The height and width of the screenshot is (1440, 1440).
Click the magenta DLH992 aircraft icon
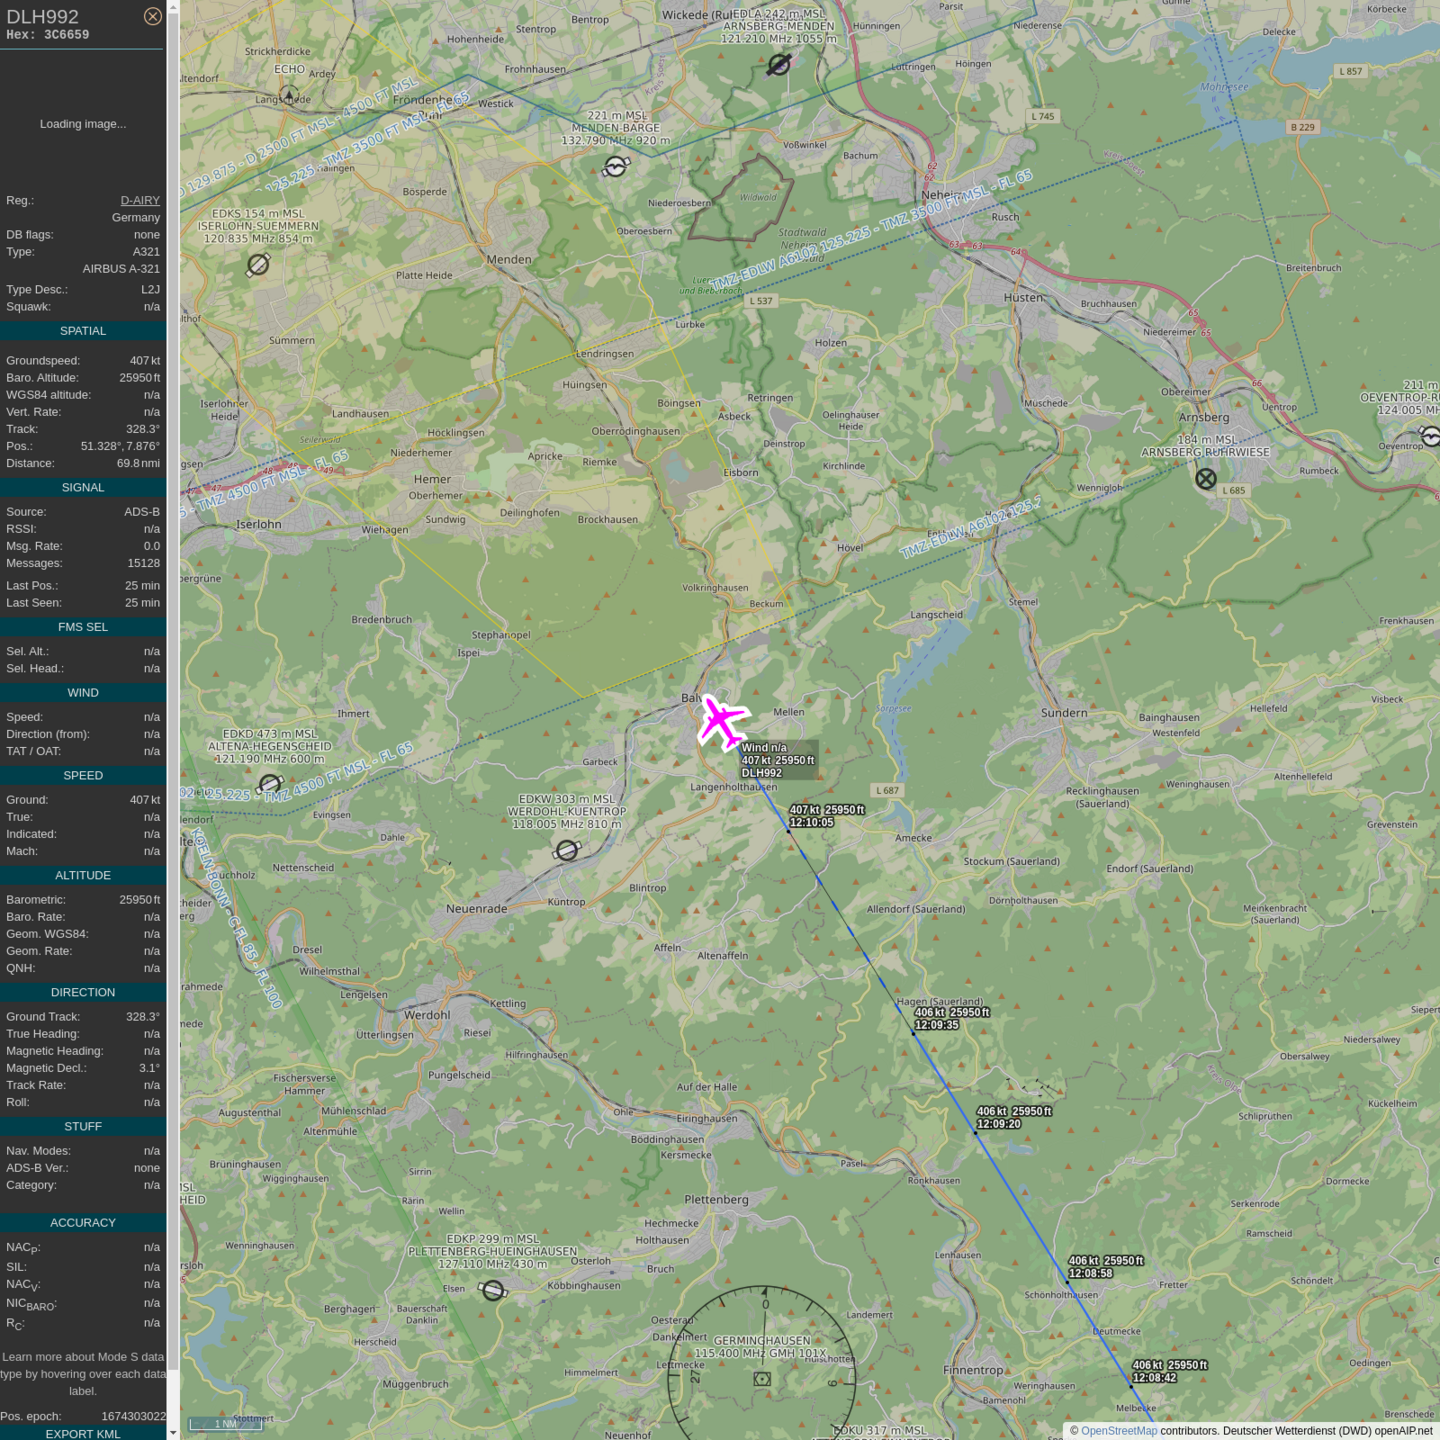tap(722, 721)
